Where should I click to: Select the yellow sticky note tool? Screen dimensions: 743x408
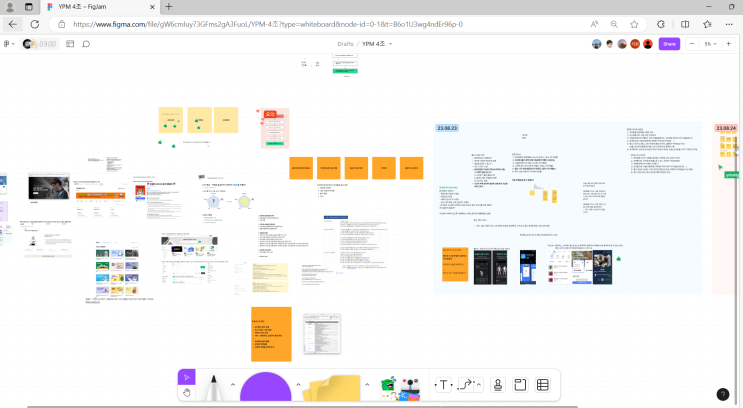click(x=332, y=388)
